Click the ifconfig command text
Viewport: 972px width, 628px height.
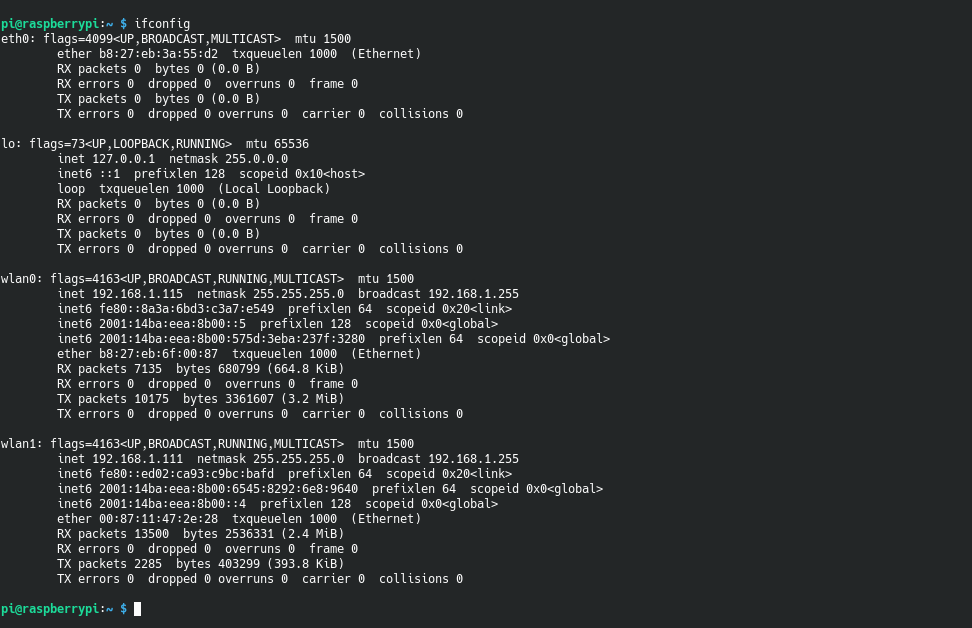tap(162, 24)
